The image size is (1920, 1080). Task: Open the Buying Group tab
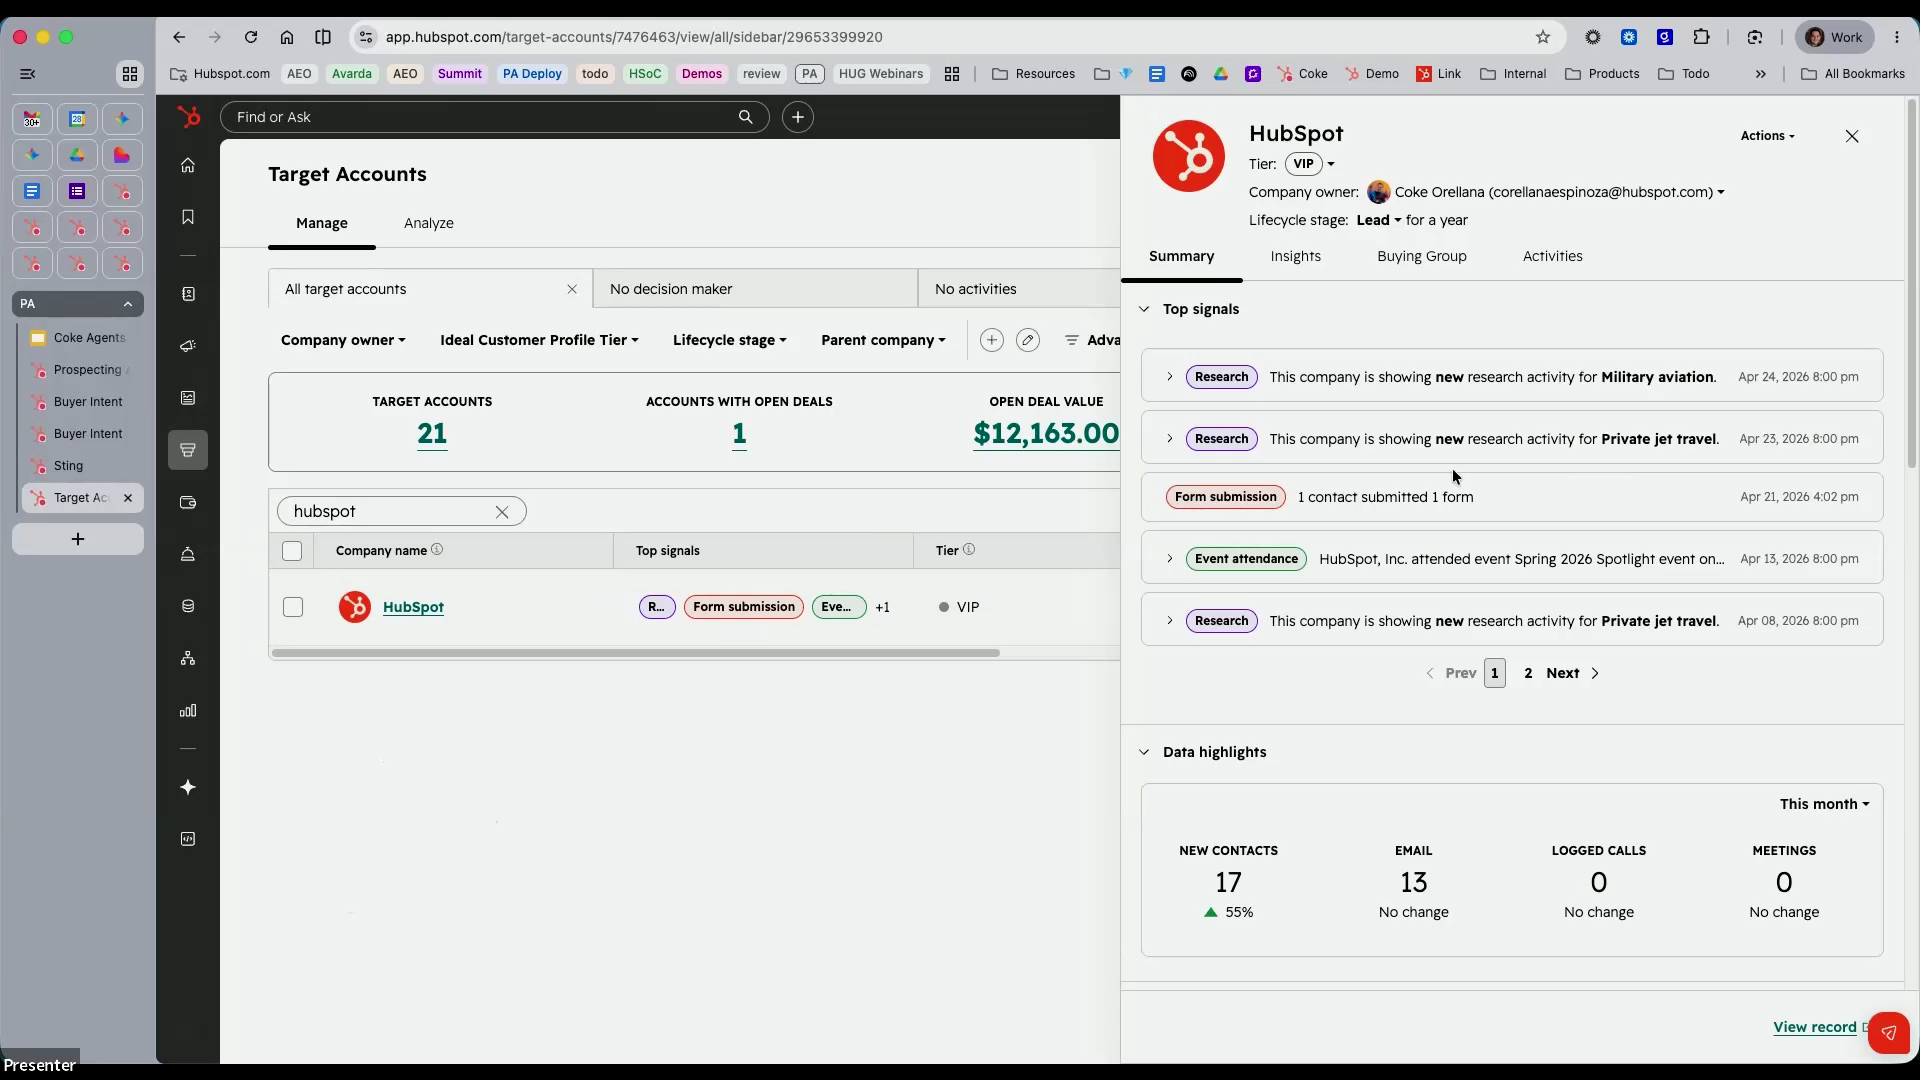tap(1421, 257)
